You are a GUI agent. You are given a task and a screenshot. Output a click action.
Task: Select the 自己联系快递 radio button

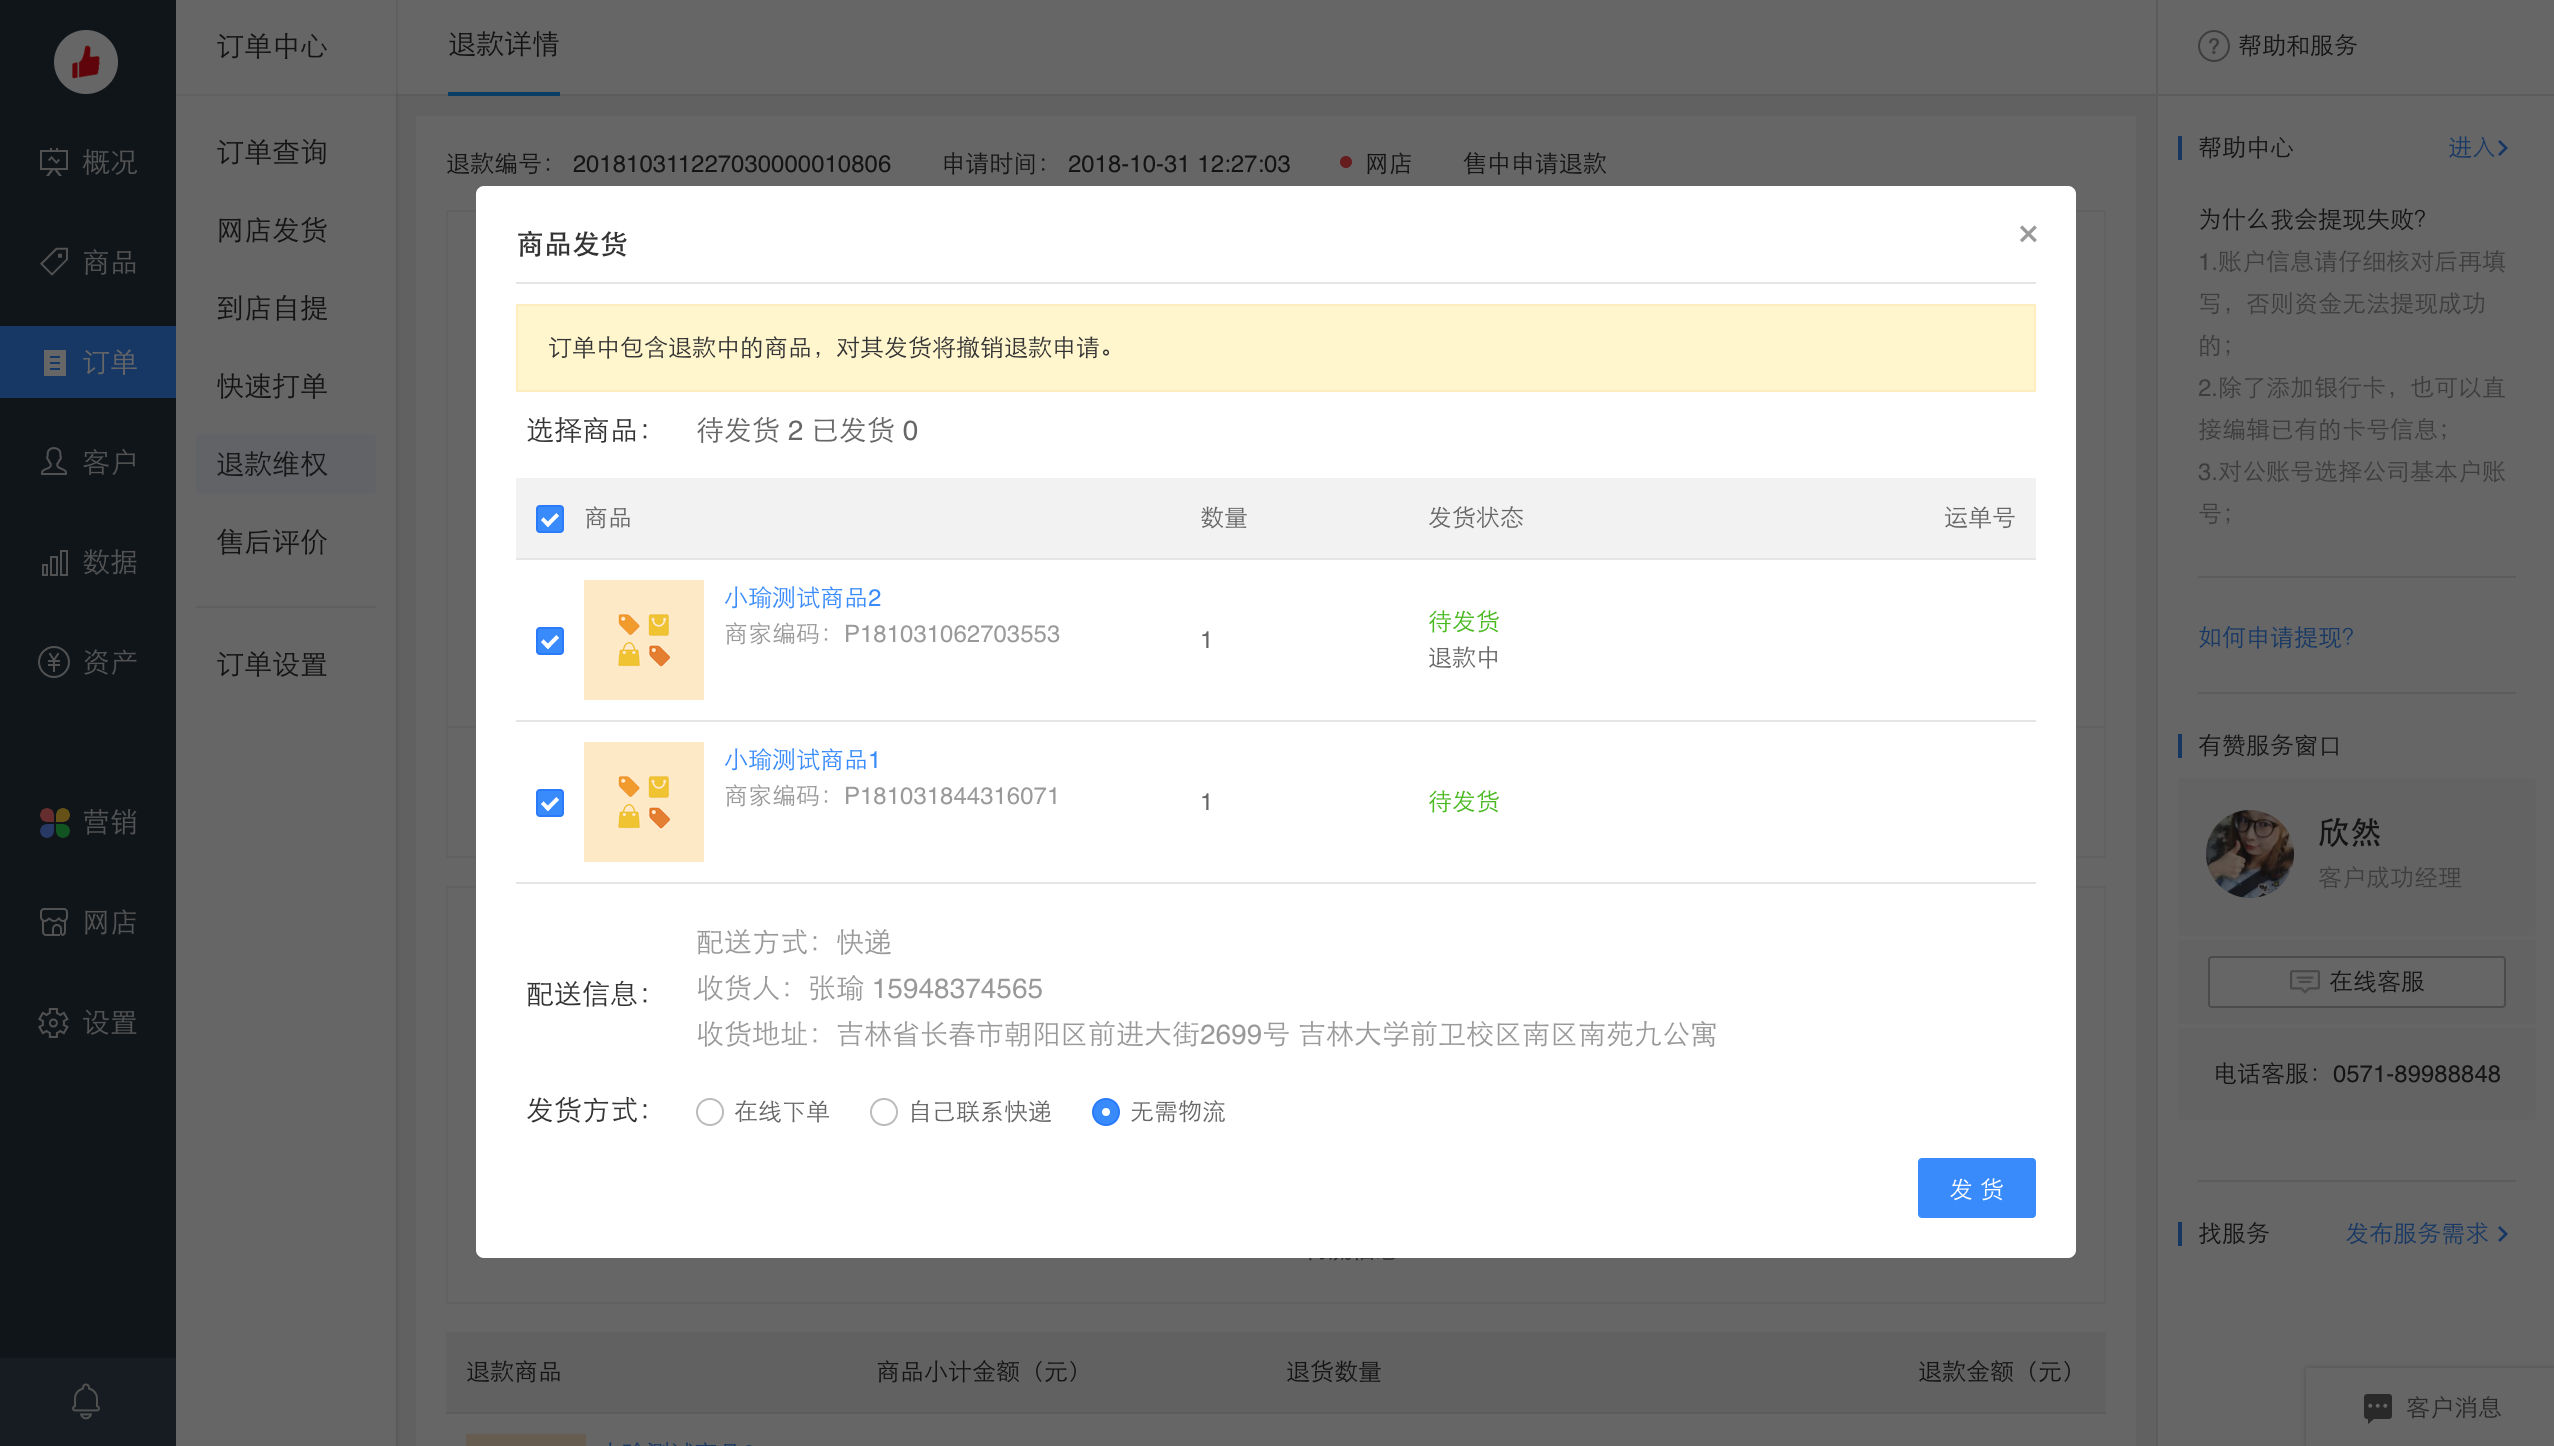[x=883, y=1112]
